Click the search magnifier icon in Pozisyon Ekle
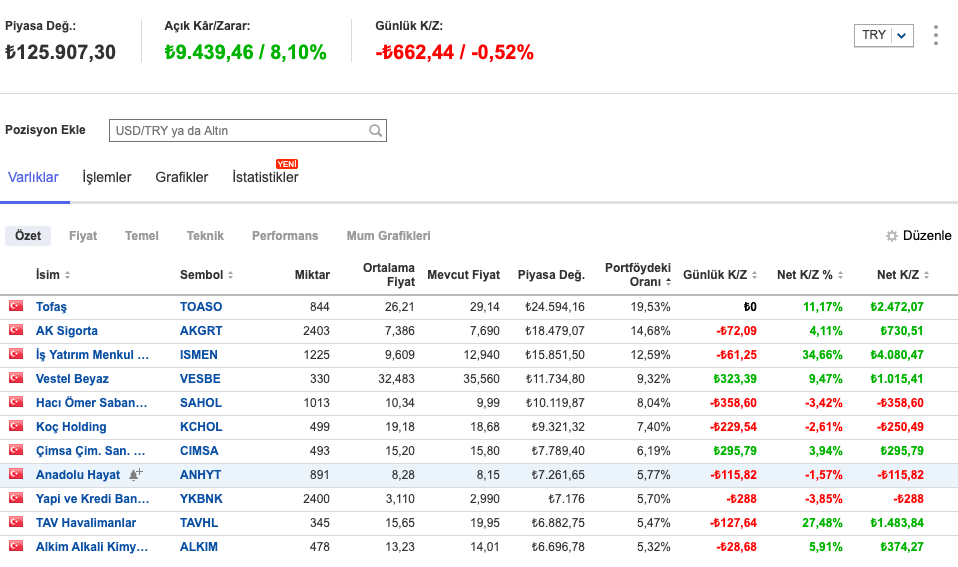The height and width of the screenshot is (567, 958). (375, 131)
